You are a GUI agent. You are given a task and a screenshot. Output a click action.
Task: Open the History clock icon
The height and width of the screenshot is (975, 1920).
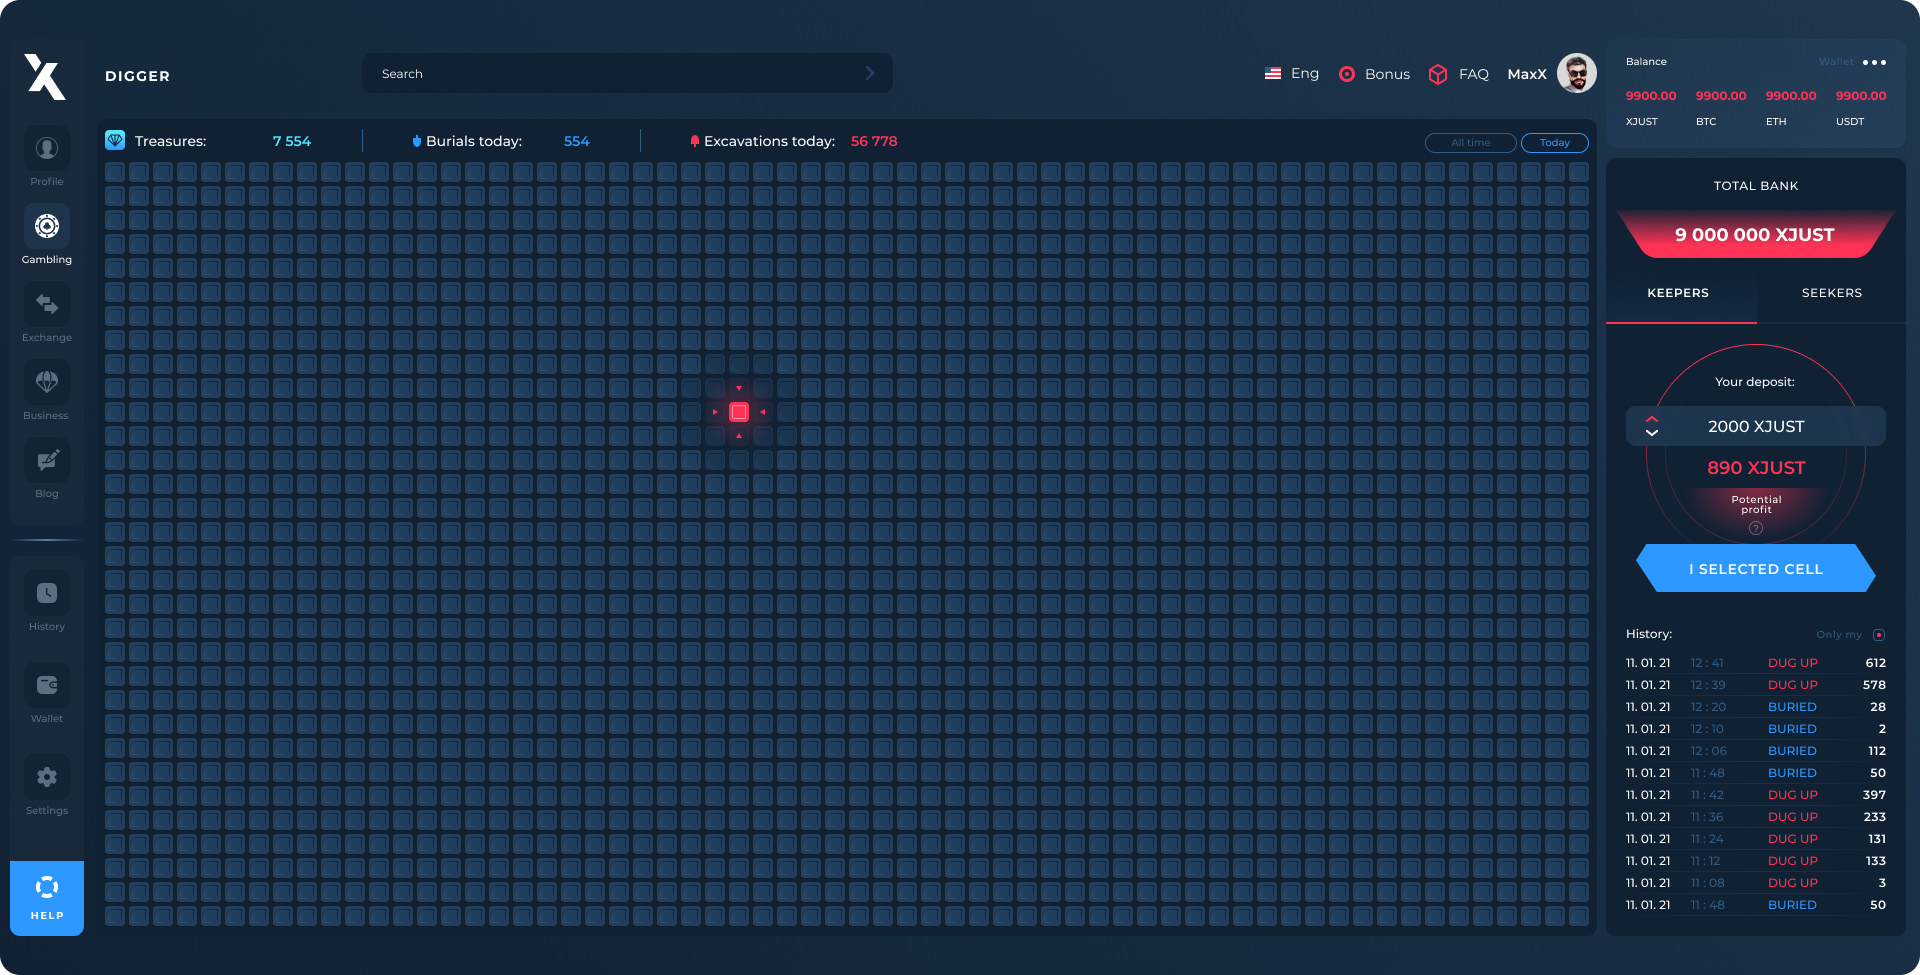point(47,593)
